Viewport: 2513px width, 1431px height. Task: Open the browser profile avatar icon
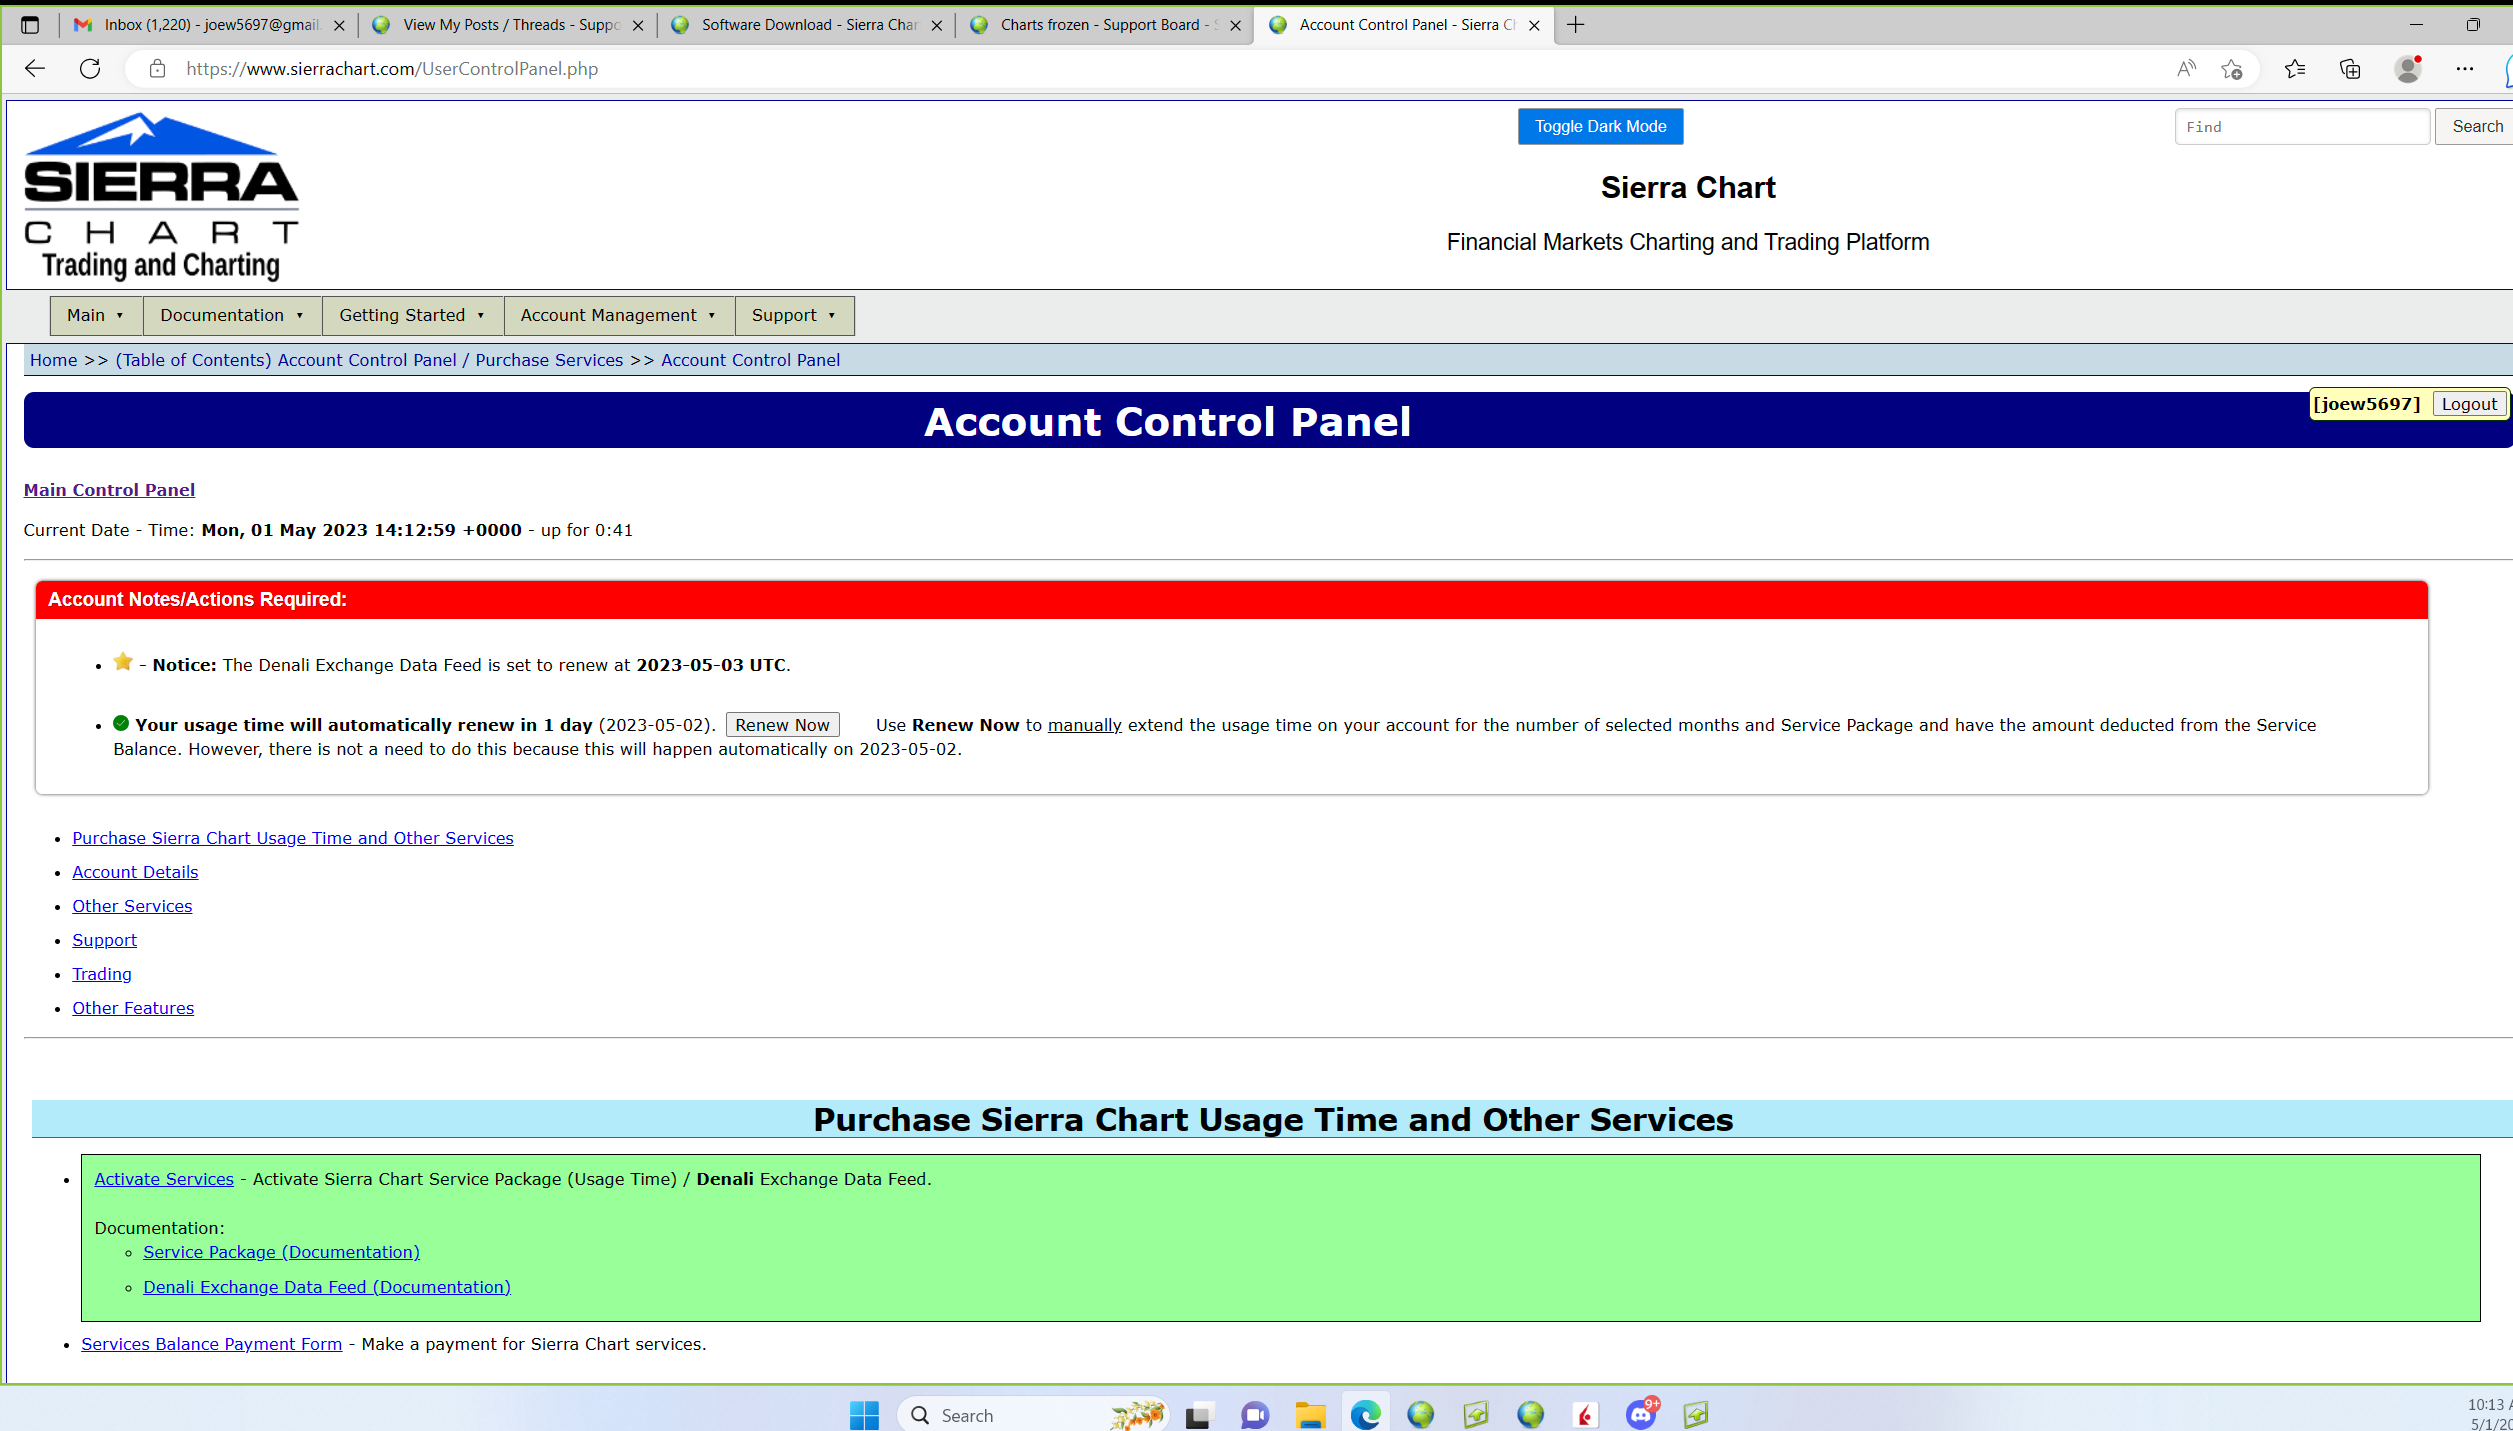point(2407,69)
